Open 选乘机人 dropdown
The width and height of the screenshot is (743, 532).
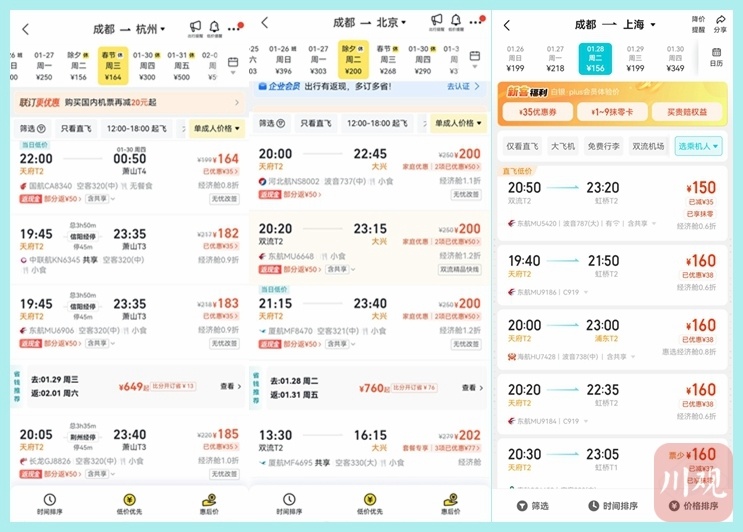(698, 146)
